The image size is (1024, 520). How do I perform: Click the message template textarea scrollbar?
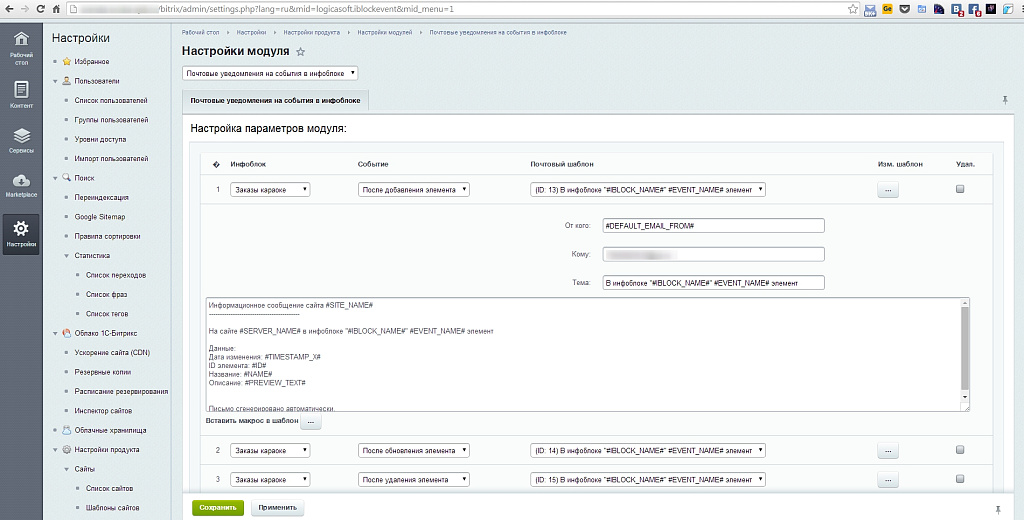(964, 352)
